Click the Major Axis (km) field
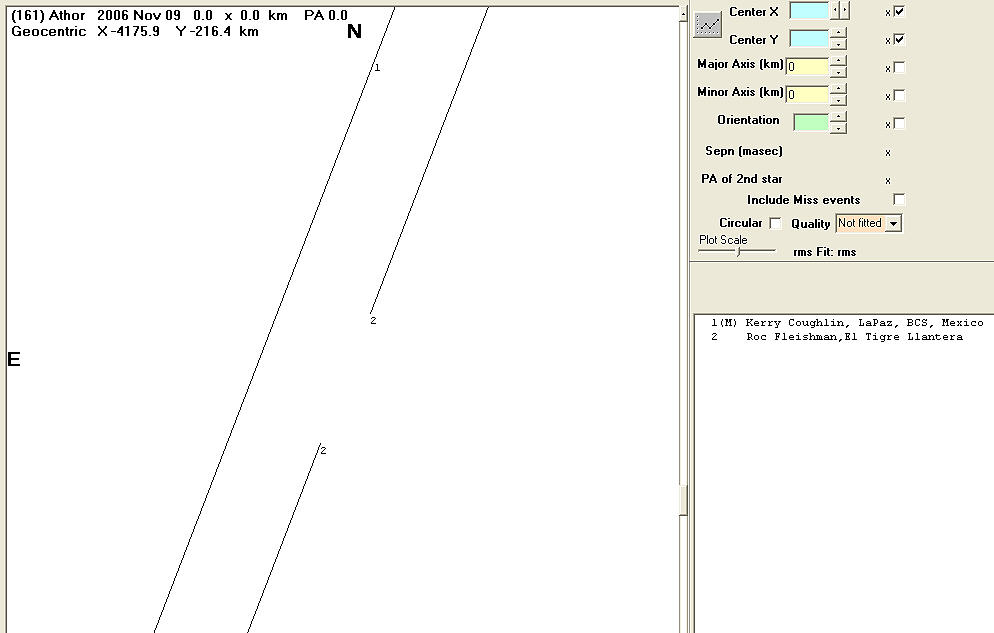The width and height of the screenshot is (994, 633). pos(807,67)
